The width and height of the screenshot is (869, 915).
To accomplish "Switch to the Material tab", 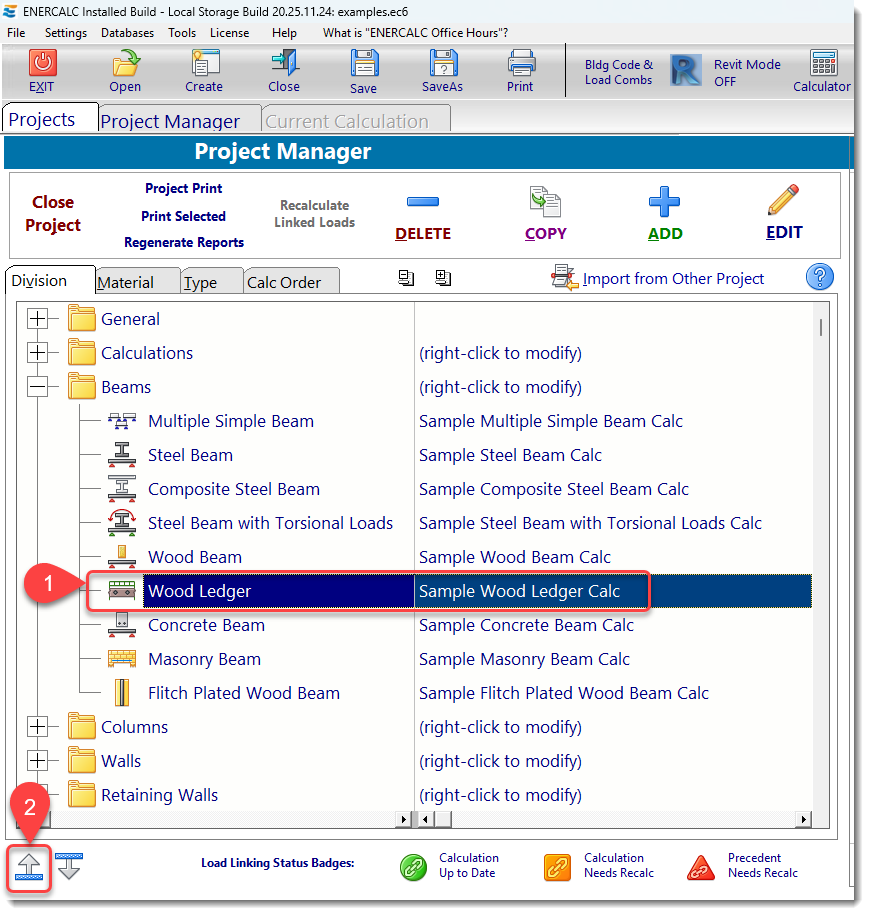I will (137, 281).
